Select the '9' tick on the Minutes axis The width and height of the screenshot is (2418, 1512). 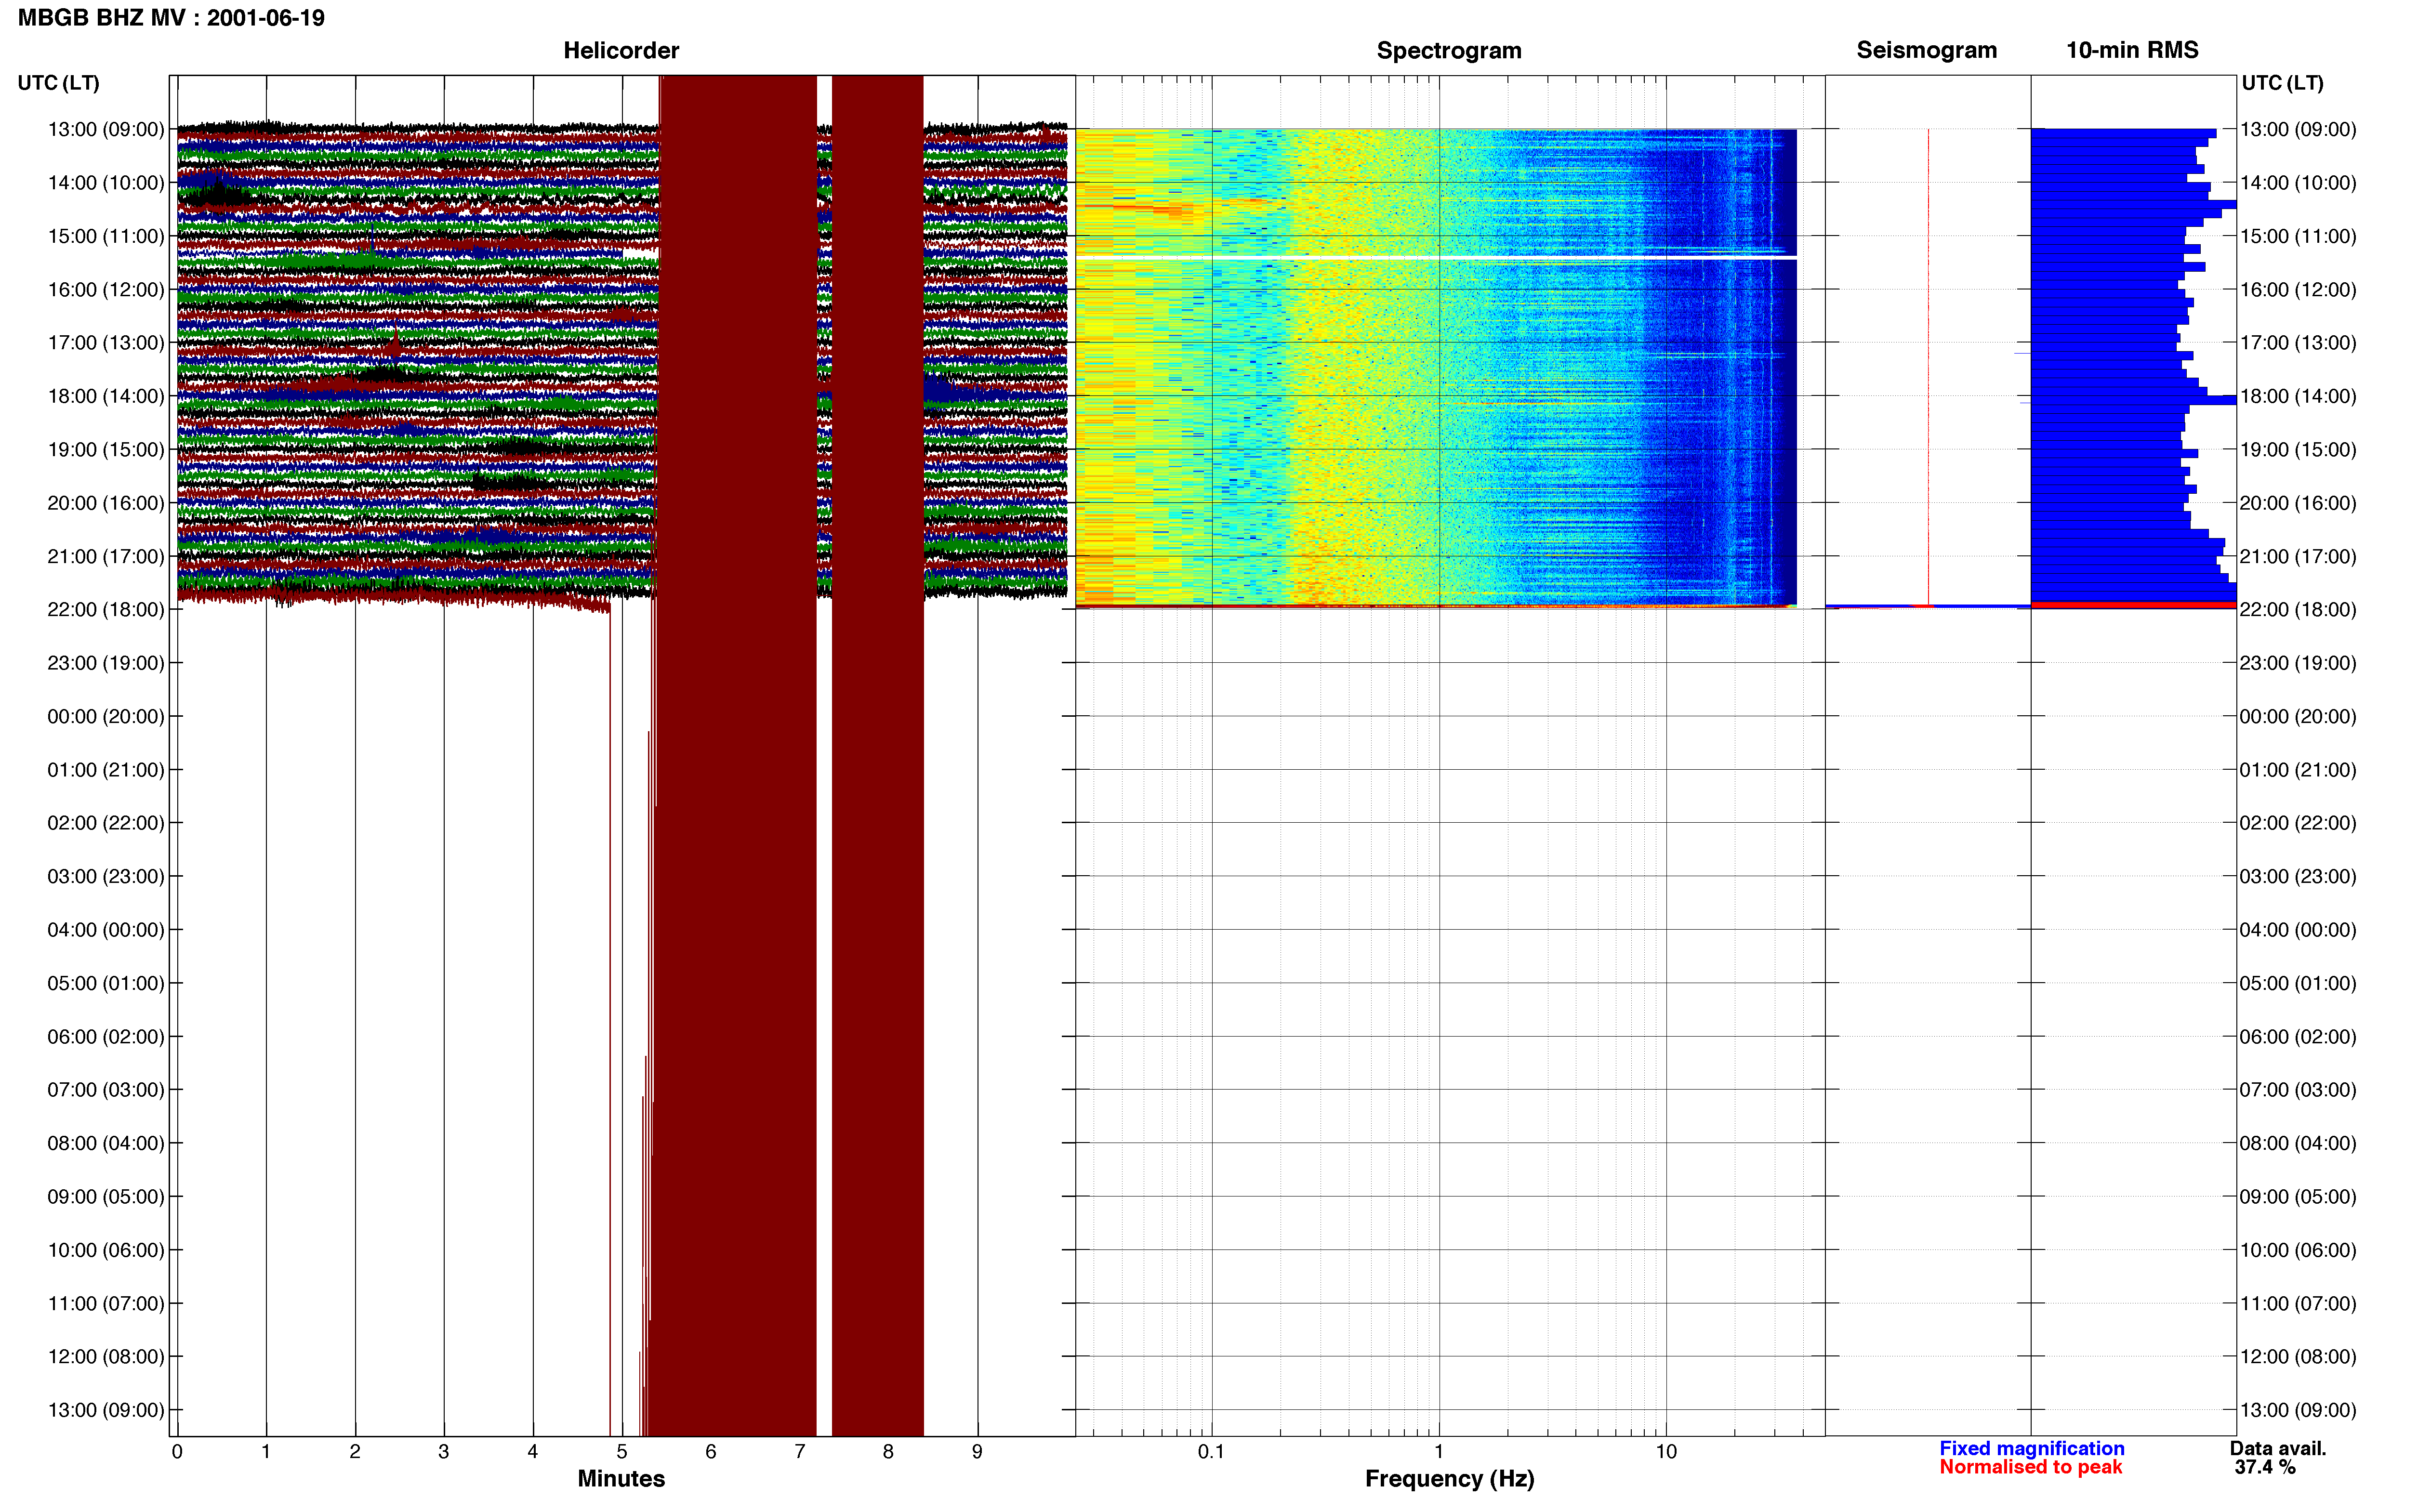point(977,1452)
